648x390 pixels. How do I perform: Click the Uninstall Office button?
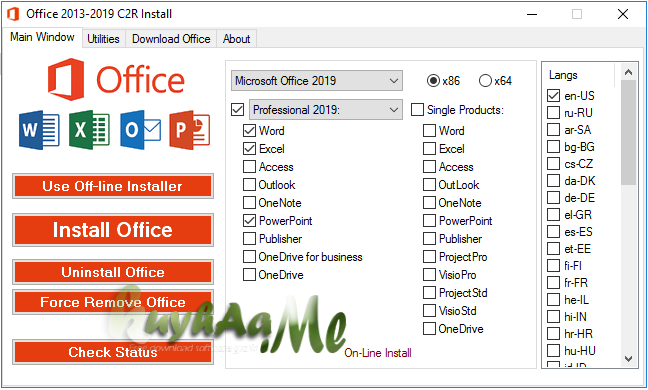(113, 272)
